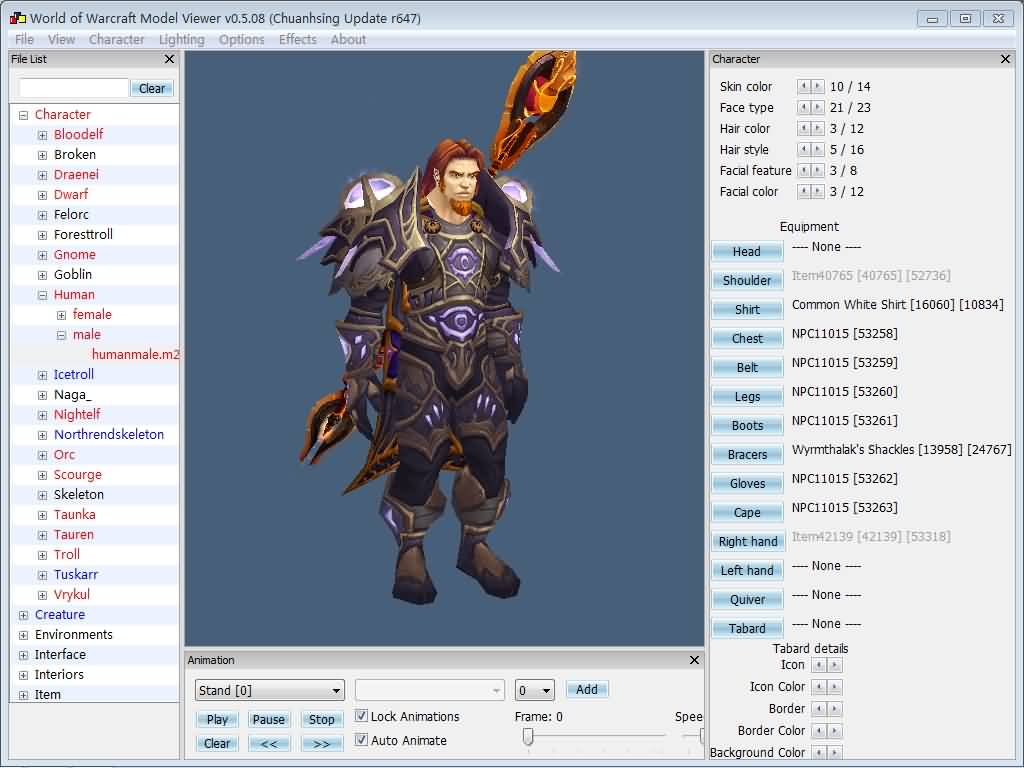Select the Orc tree item
This screenshot has width=1024, height=768.
tap(65, 455)
